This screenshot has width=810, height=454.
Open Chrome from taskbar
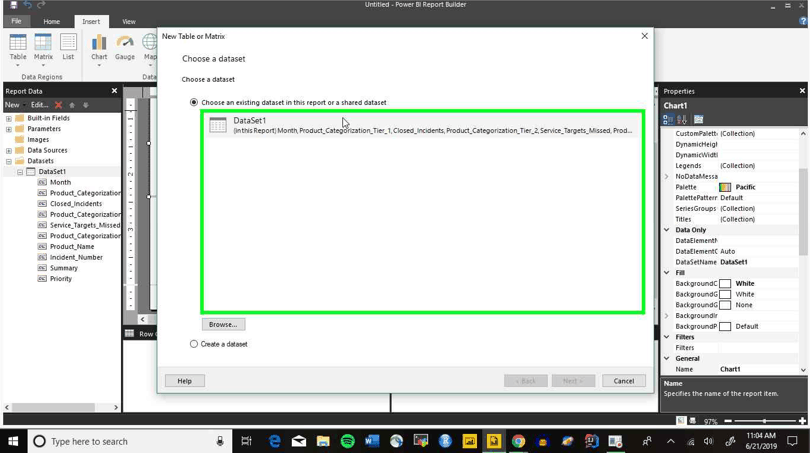tap(518, 441)
